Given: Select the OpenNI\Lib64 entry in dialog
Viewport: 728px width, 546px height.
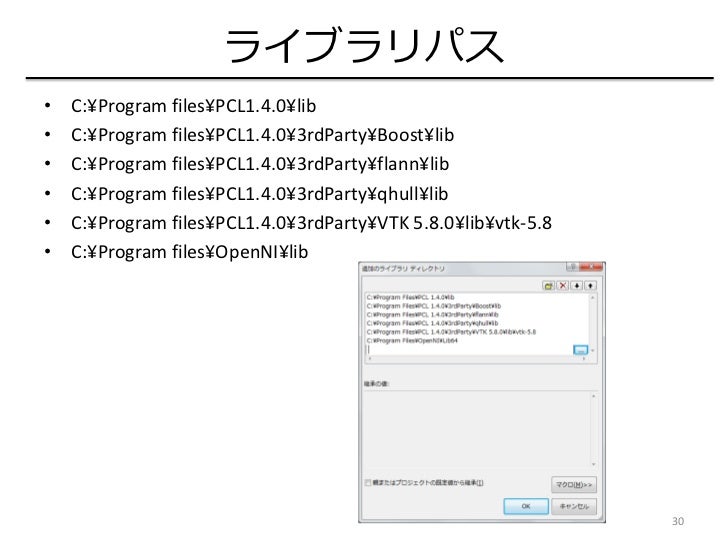Looking at the screenshot, I should point(412,341).
